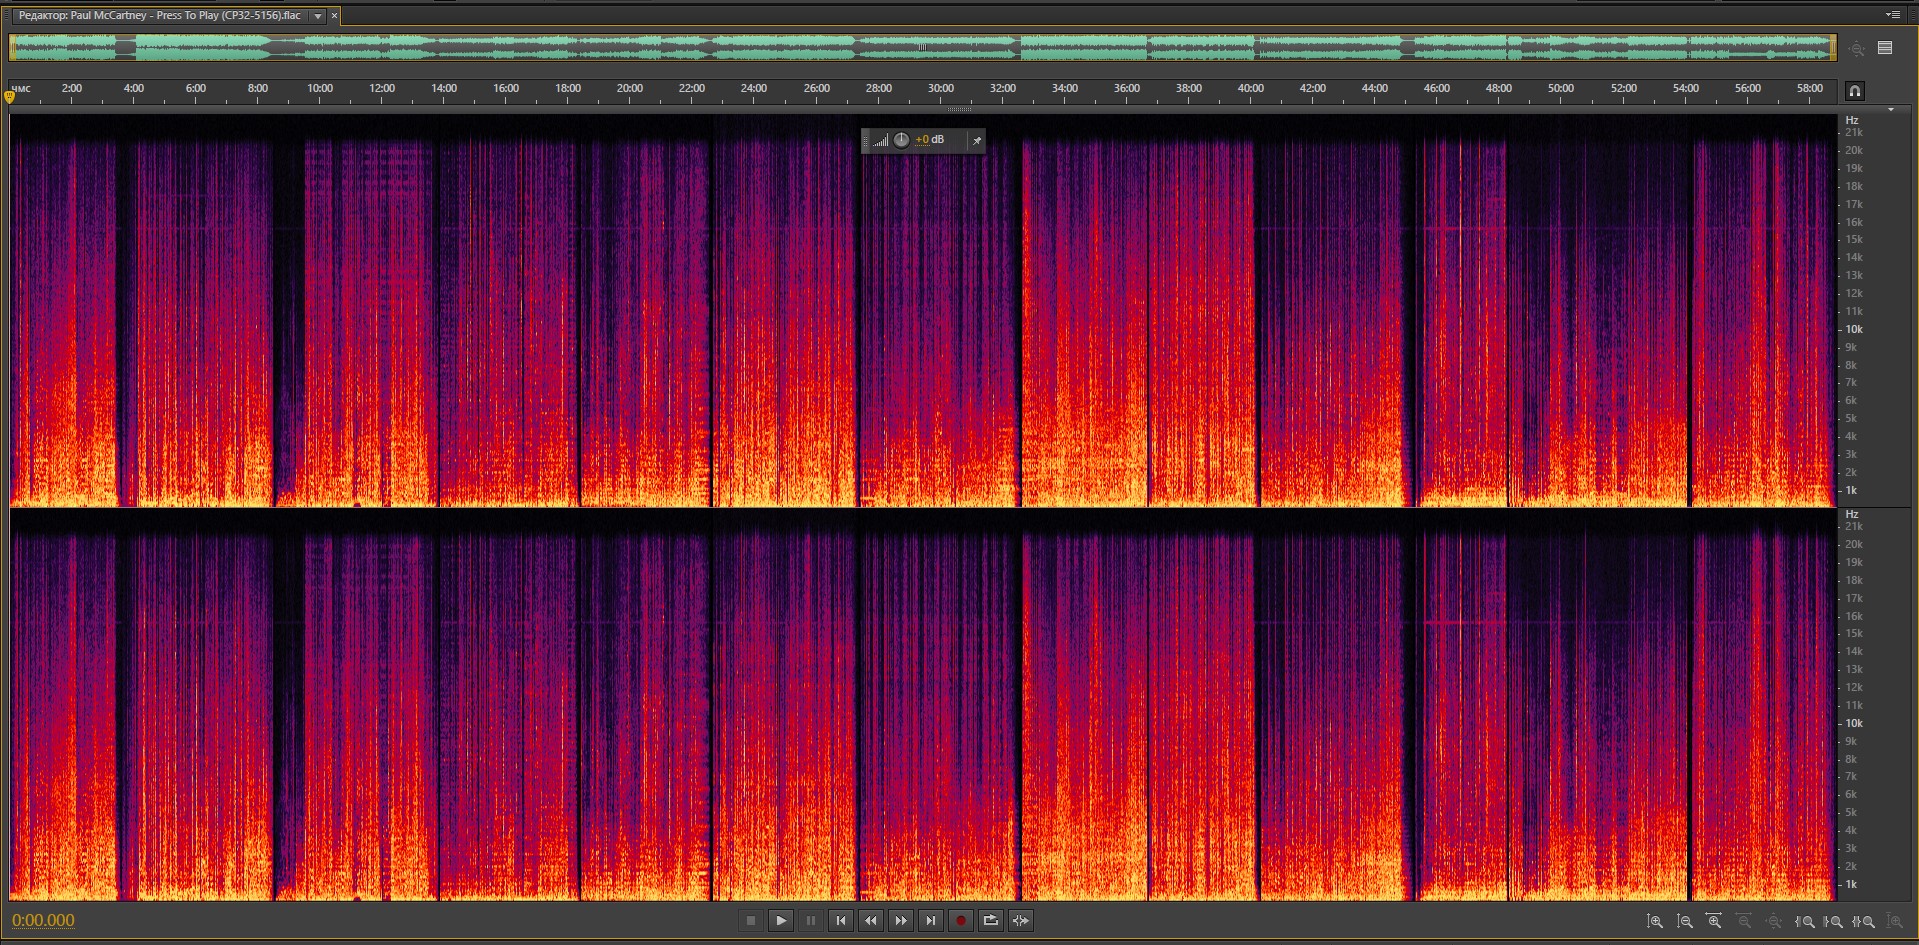Adjust the amplitude knob in the HUD
The width and height of the screenshot is (1919, 945).
901,140
